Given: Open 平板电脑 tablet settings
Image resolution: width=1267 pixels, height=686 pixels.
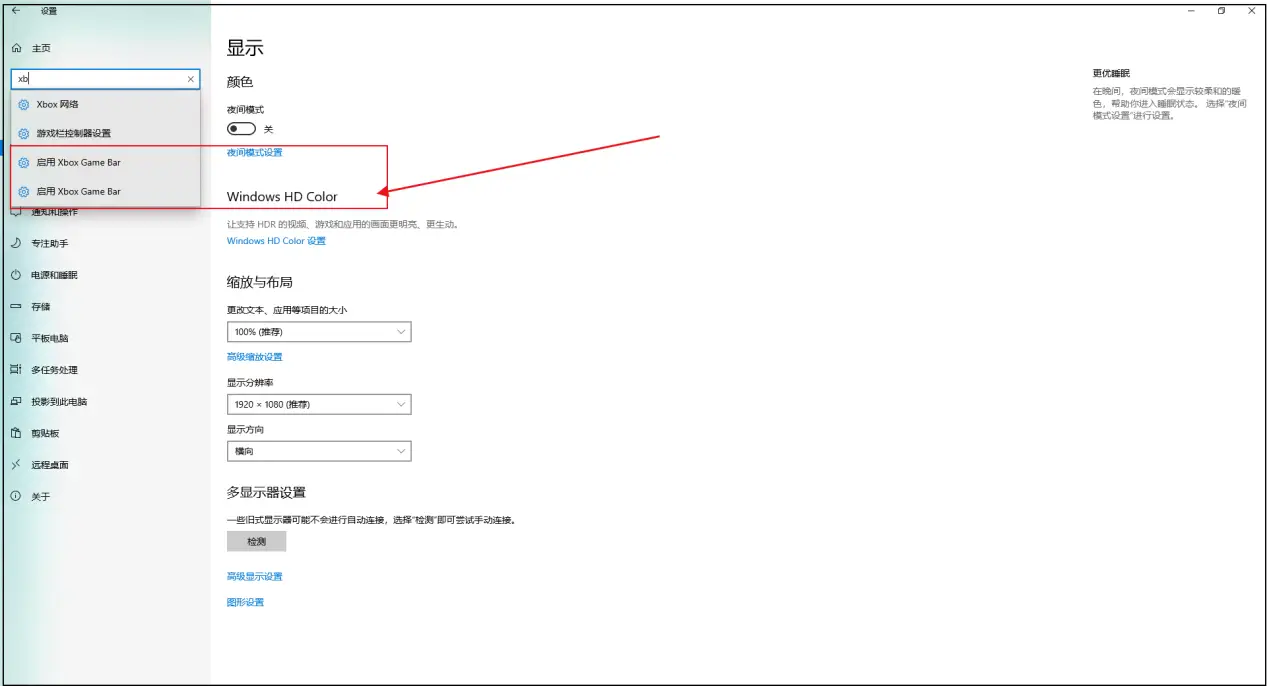Looking at the screenshot, I should 40,338.
